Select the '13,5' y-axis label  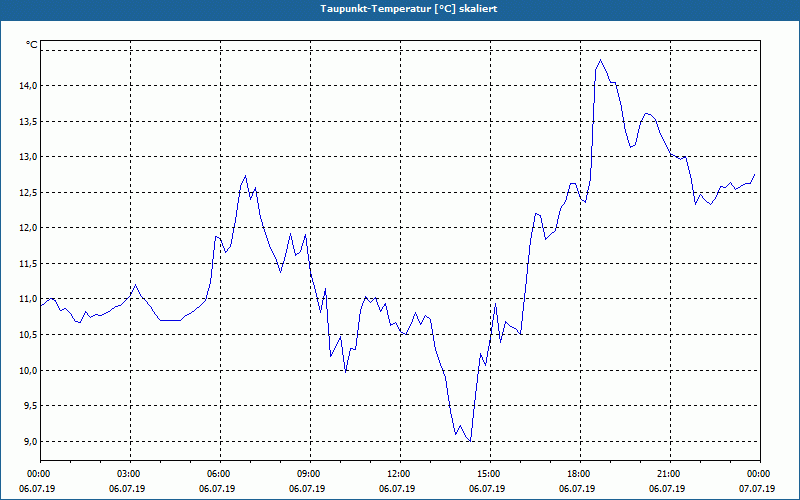coord(29,121)
